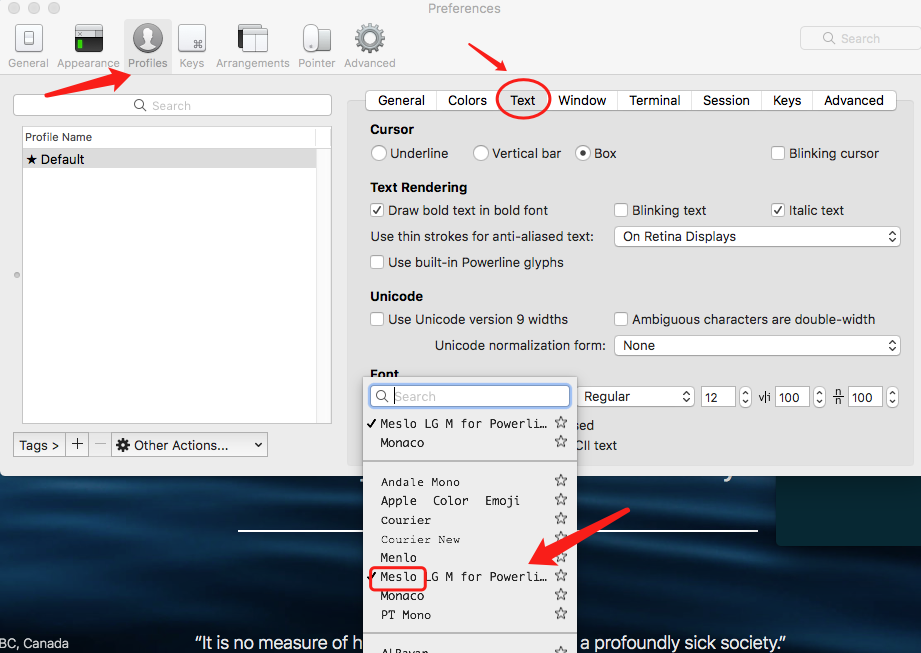Image resolution: width=921 pixels, height=653 pixels.
Task: Open the Pointer preferences icon
Action: pyautogui.click(x=317, y=46)
